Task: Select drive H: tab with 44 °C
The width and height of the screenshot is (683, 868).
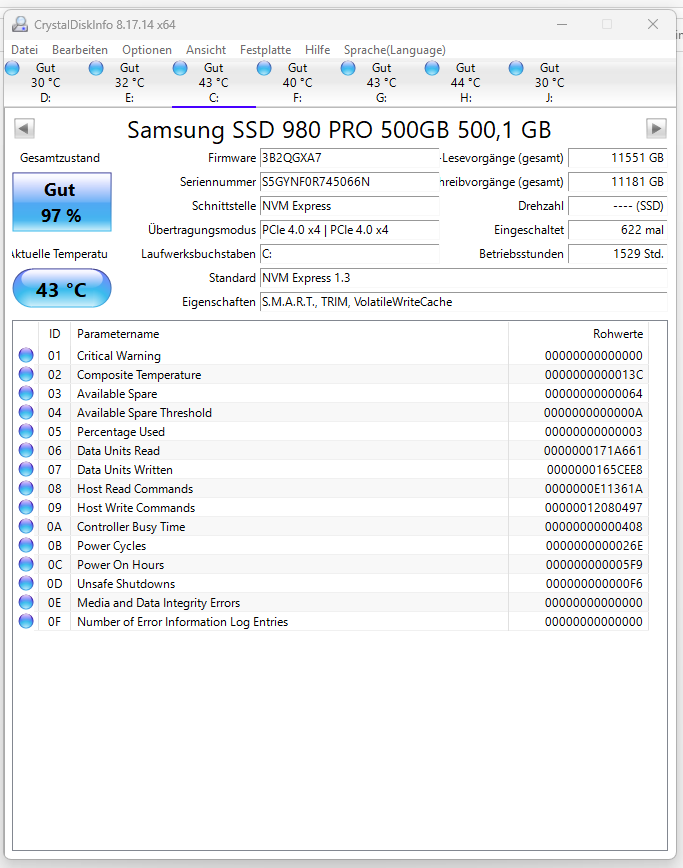Action: 466,82
